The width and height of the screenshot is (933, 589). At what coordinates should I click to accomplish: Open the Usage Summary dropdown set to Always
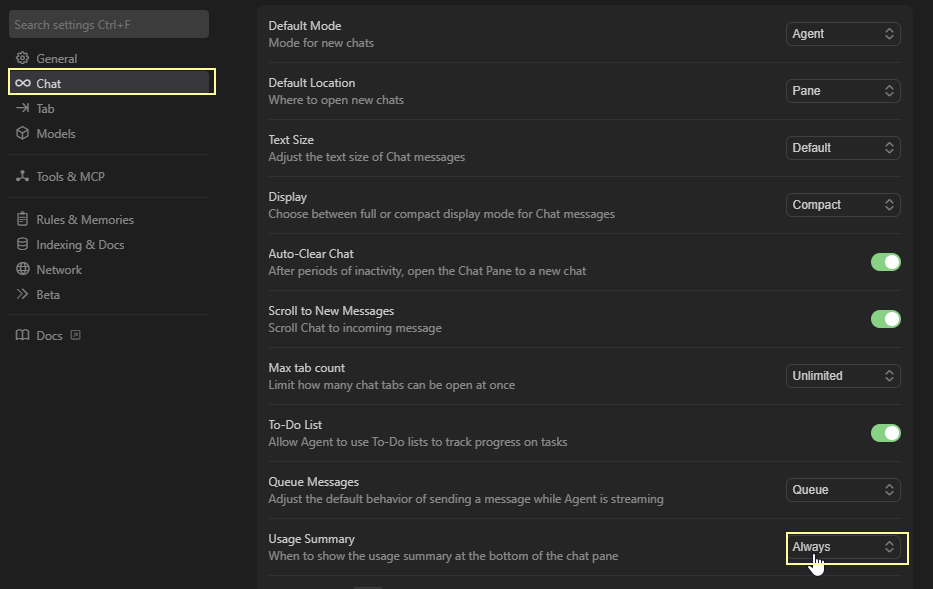tap(843, 547)
